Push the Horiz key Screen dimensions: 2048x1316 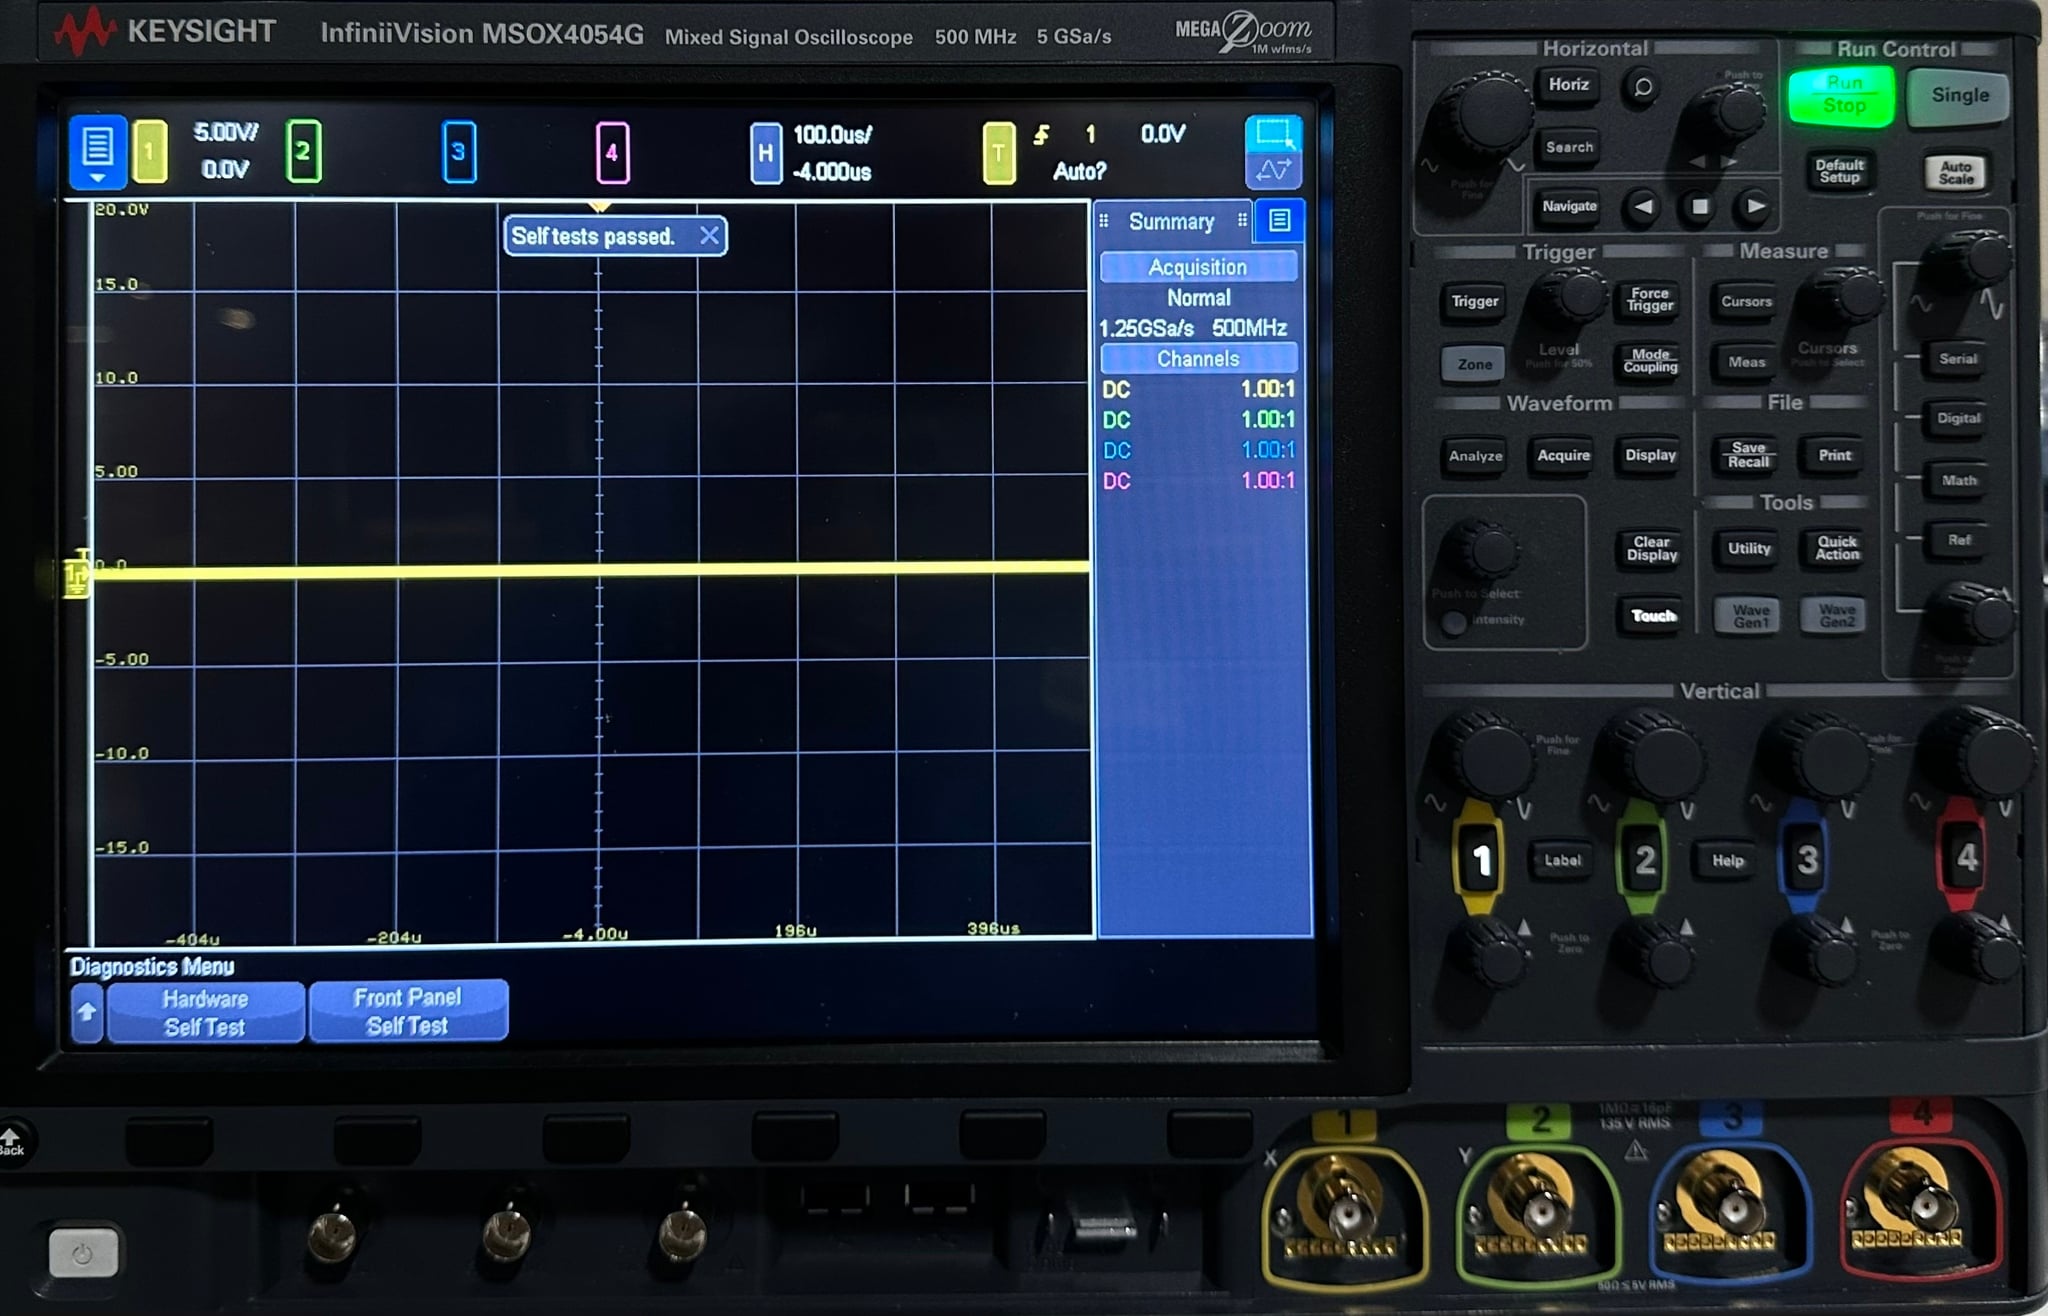[x=1568, y=85]
